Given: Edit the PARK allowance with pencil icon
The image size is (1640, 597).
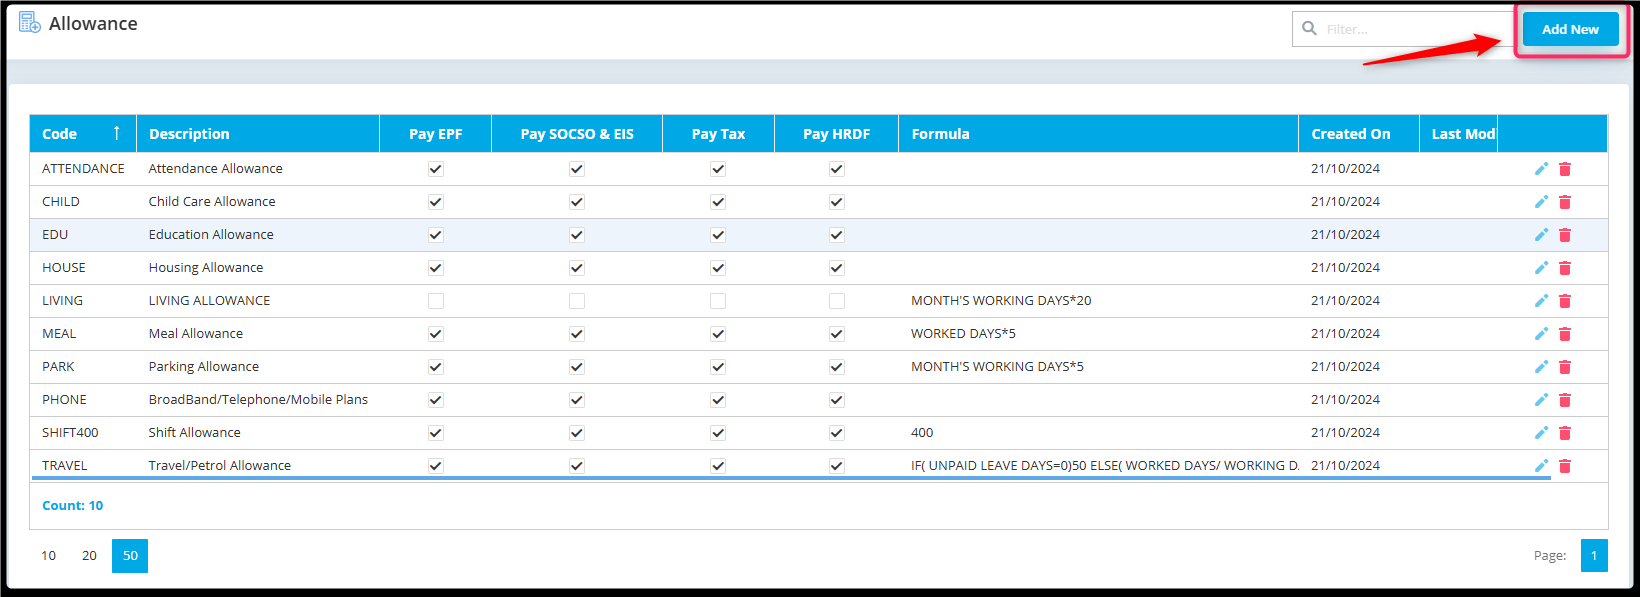Looking at the screenshot, I should [x=1541, y=367].
